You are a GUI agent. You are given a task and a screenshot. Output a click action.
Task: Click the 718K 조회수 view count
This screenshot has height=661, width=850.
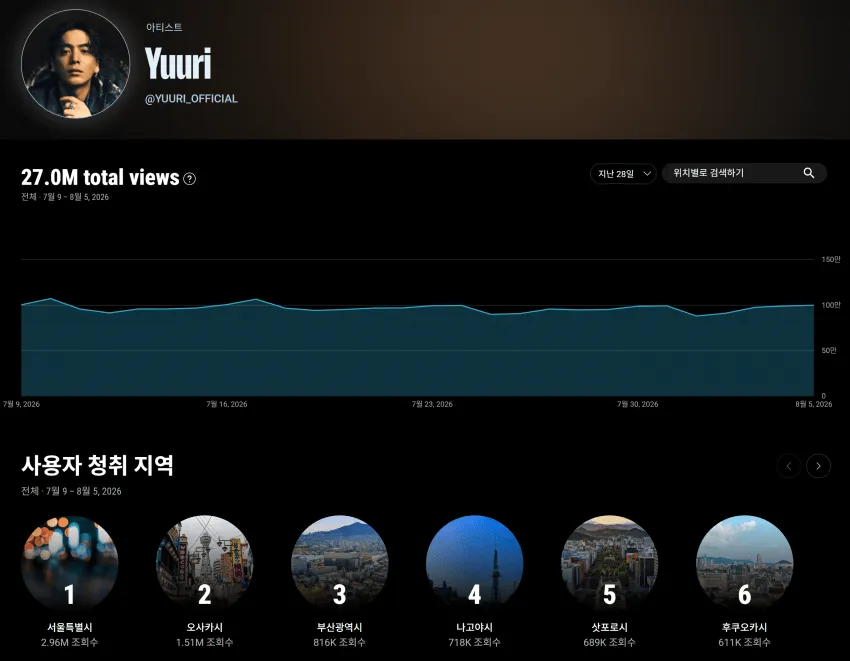click(x=474, y=643)
